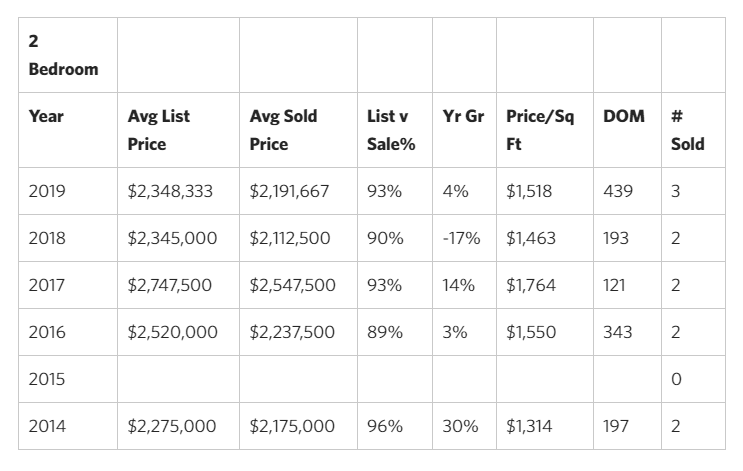The width and height of the screenshot is (743, 471).
Task: Select the "Yr Gr" header cell
Action: coord(463,116)
